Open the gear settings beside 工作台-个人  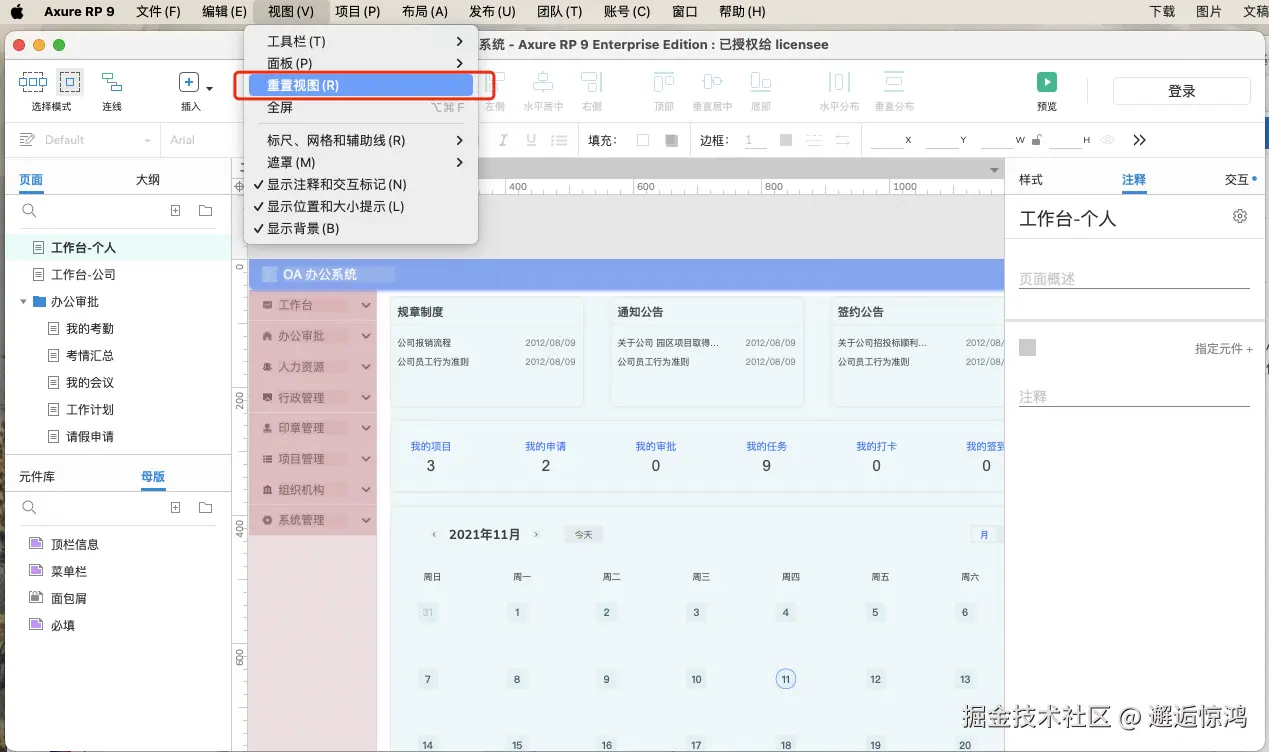coord(1240,216)
